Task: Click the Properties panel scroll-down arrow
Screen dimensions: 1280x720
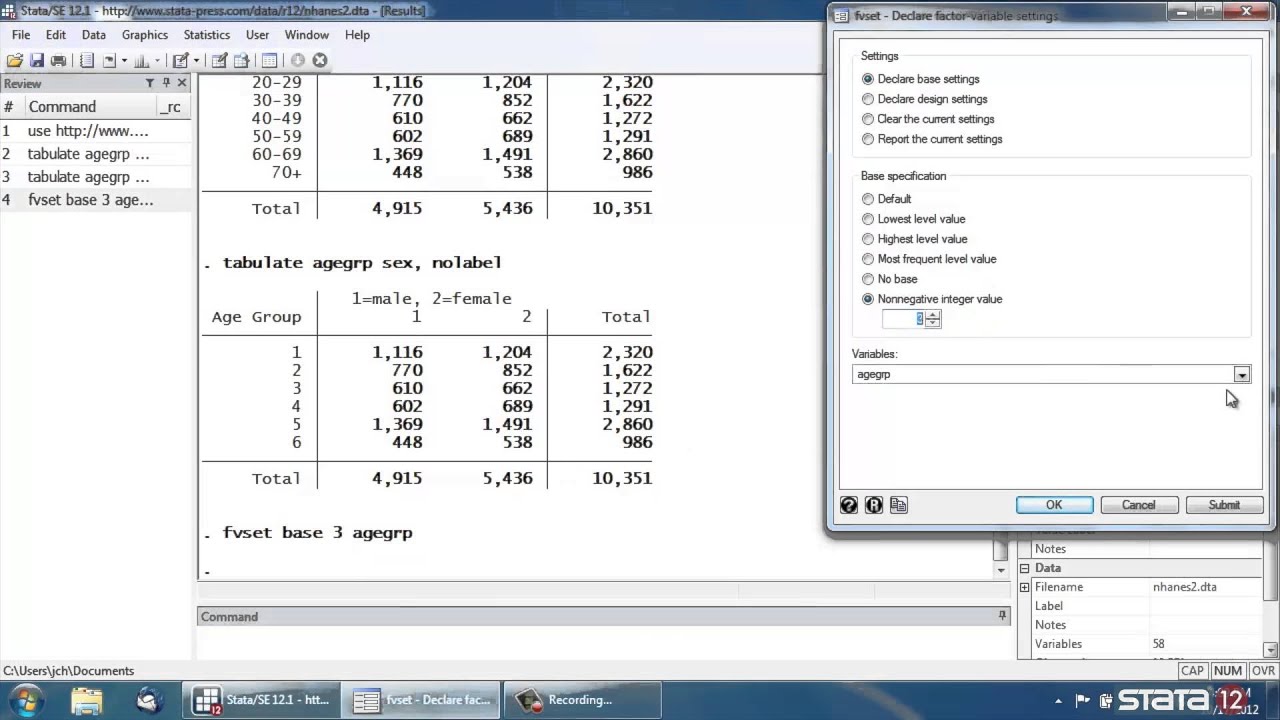Action: [1271, 651]
